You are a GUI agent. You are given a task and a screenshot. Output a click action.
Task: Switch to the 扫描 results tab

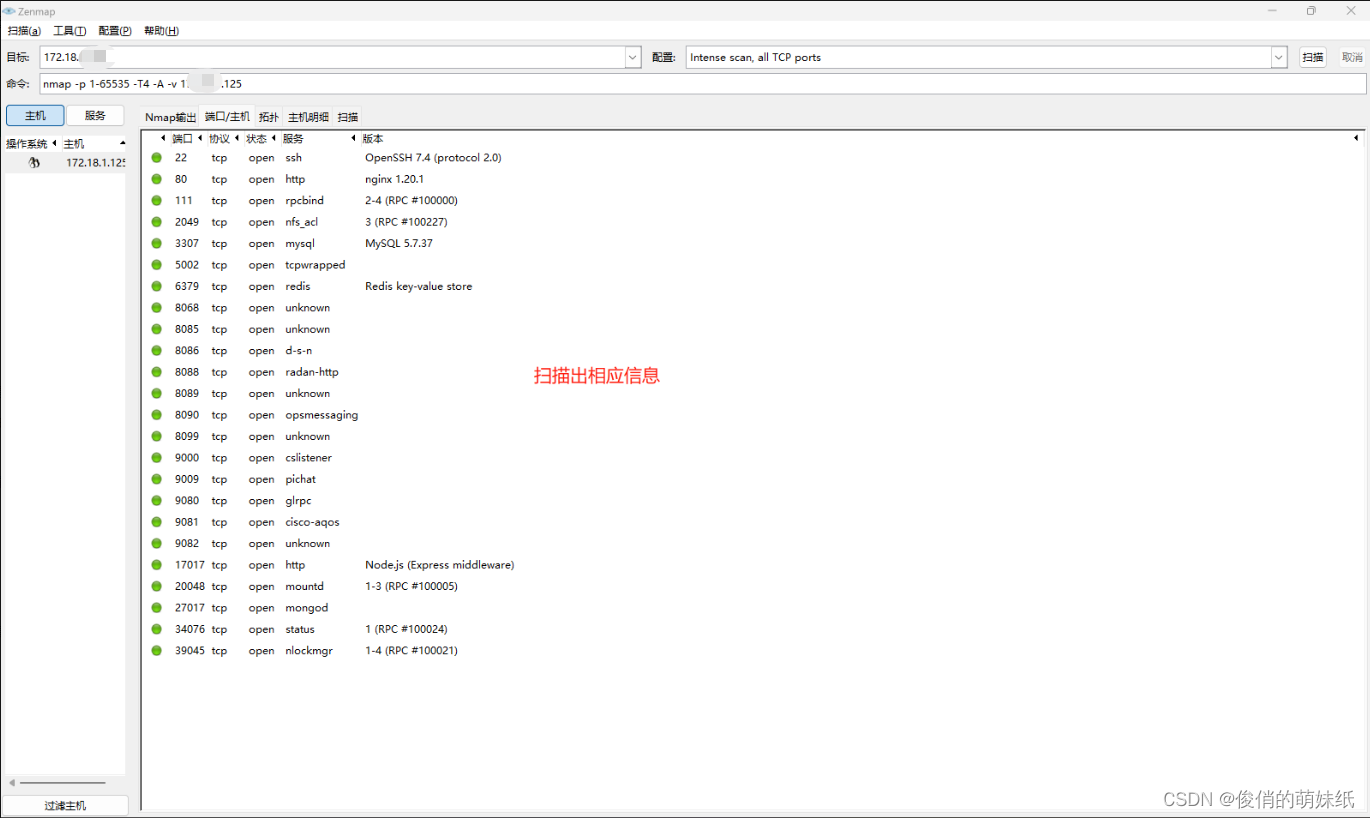pos(347,117)
